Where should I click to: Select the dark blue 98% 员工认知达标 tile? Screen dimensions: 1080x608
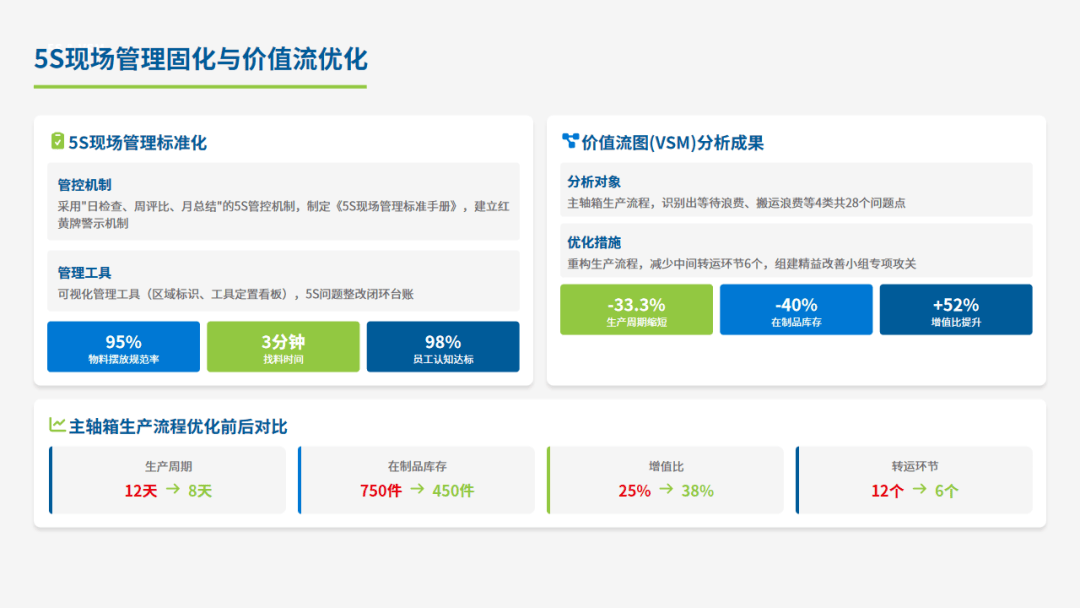click(443, 347)
